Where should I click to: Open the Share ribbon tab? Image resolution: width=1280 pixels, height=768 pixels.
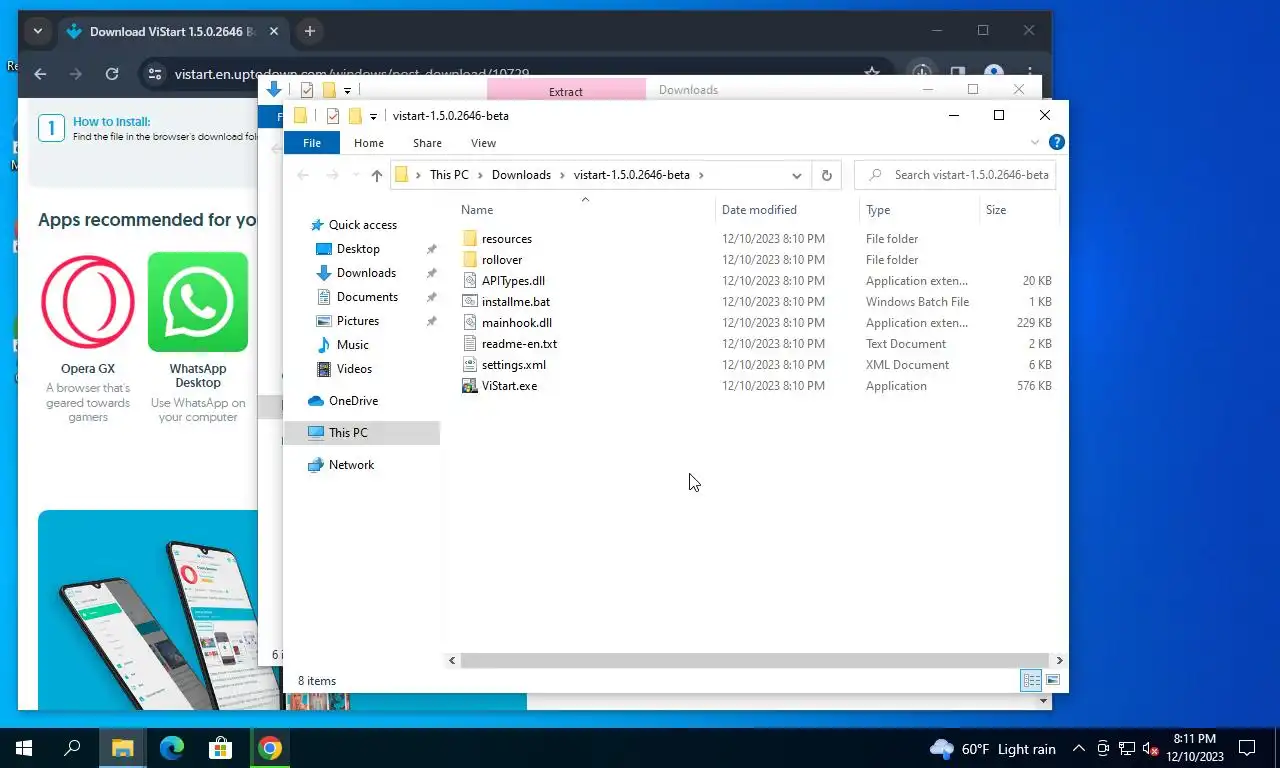coord(427,143)
